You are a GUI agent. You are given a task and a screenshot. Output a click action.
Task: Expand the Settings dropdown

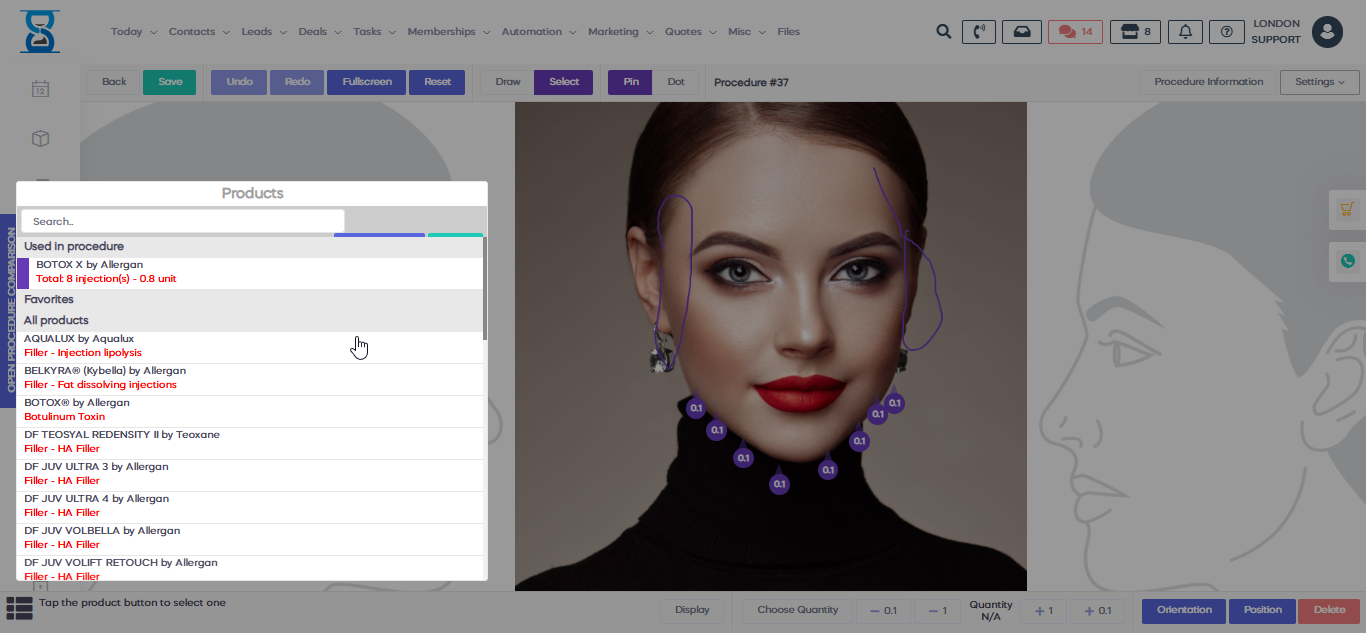1319,82
